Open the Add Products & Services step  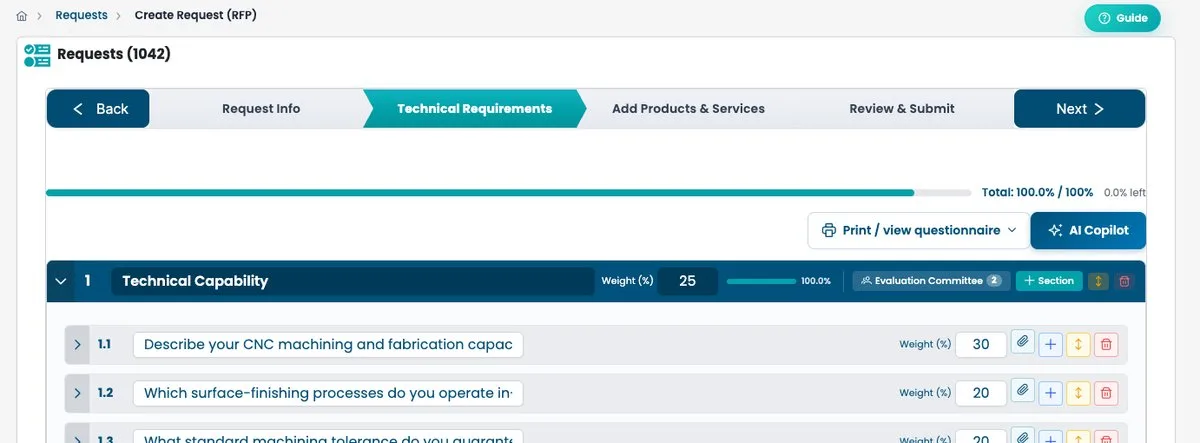(688, 109)
